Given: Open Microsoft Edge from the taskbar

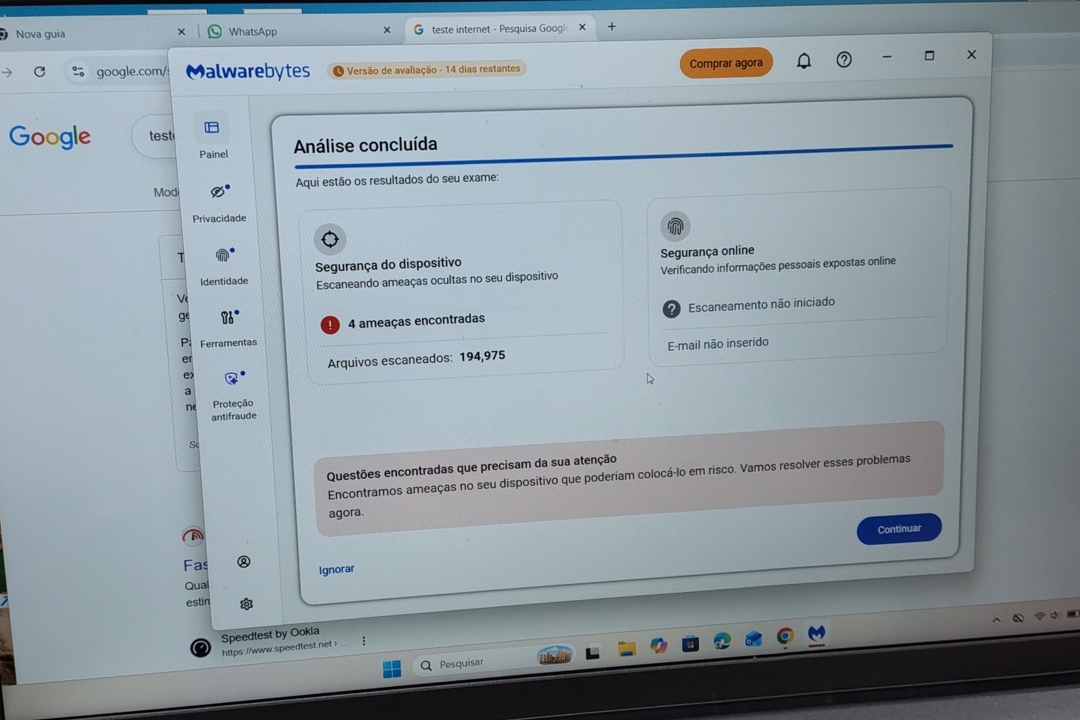Looking at the screenshot, I should click(722, 641).
